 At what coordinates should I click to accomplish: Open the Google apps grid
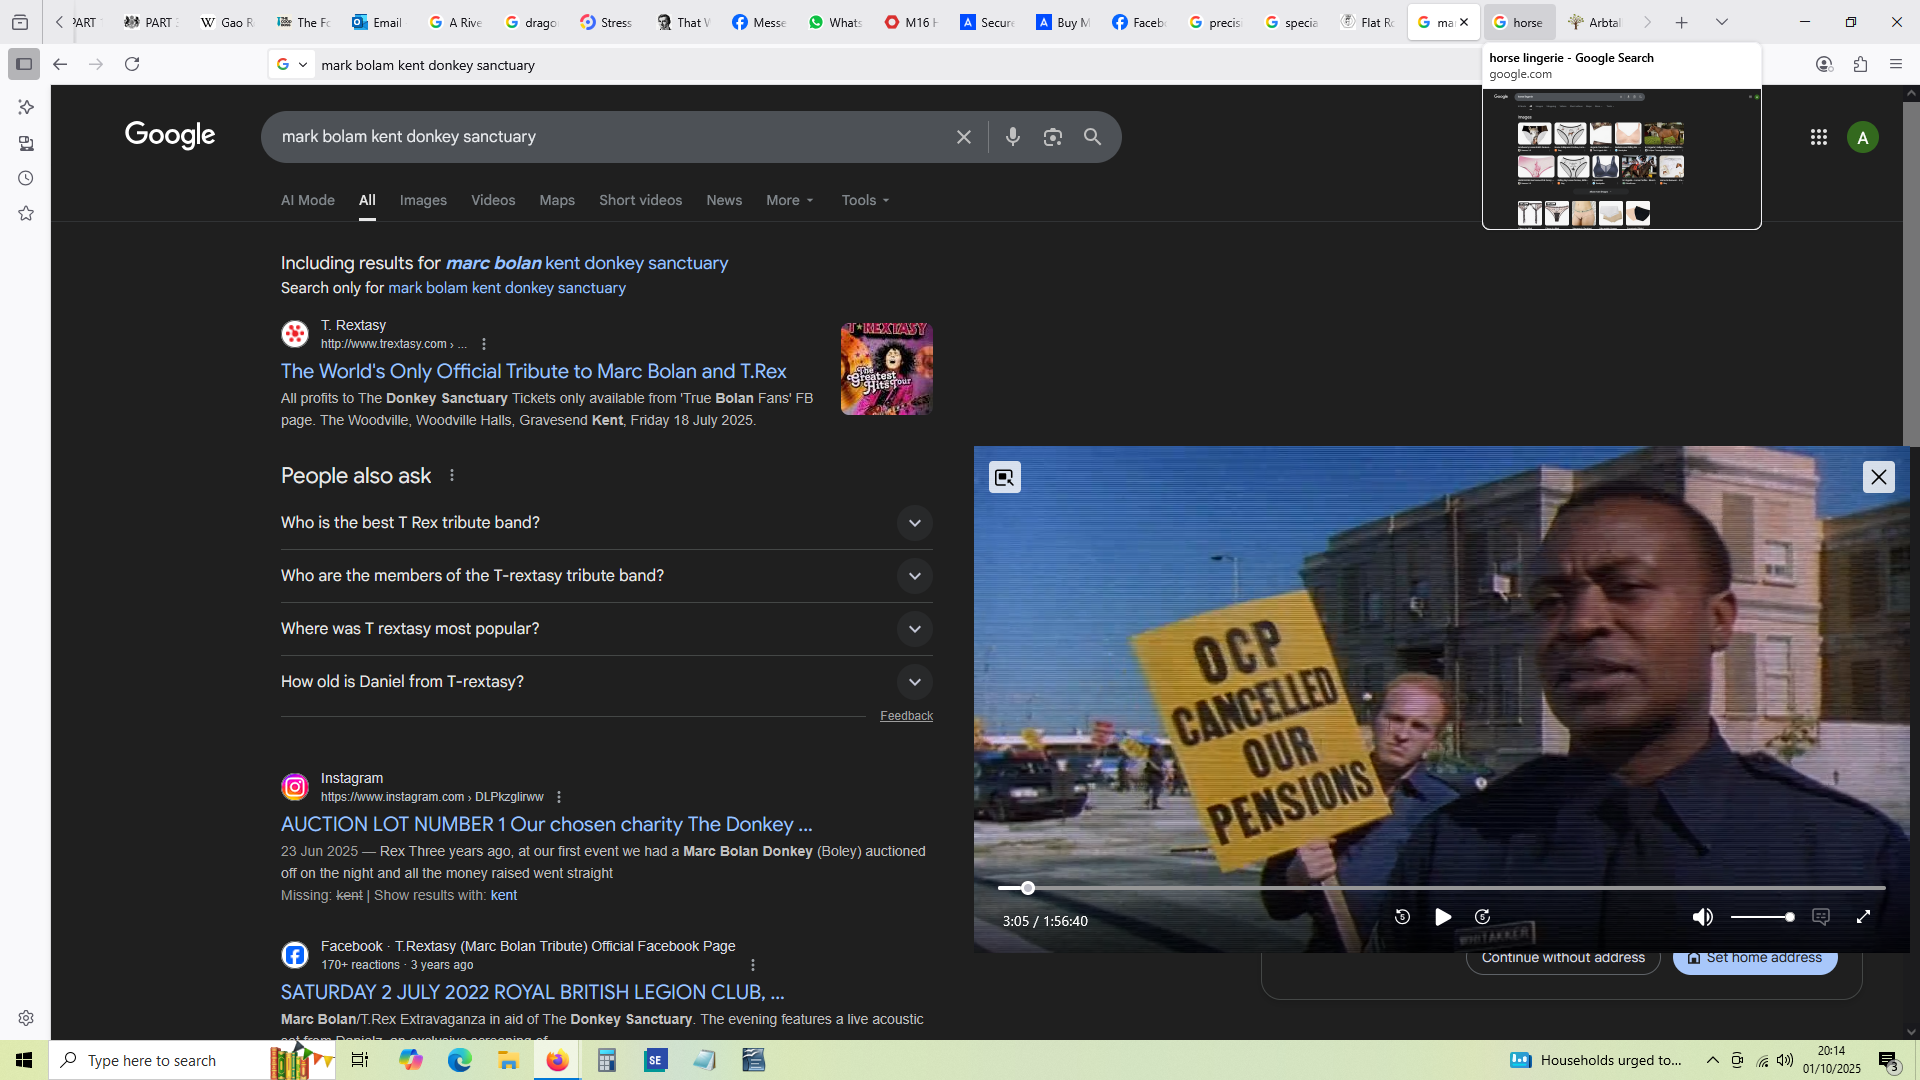(1818, 137)
